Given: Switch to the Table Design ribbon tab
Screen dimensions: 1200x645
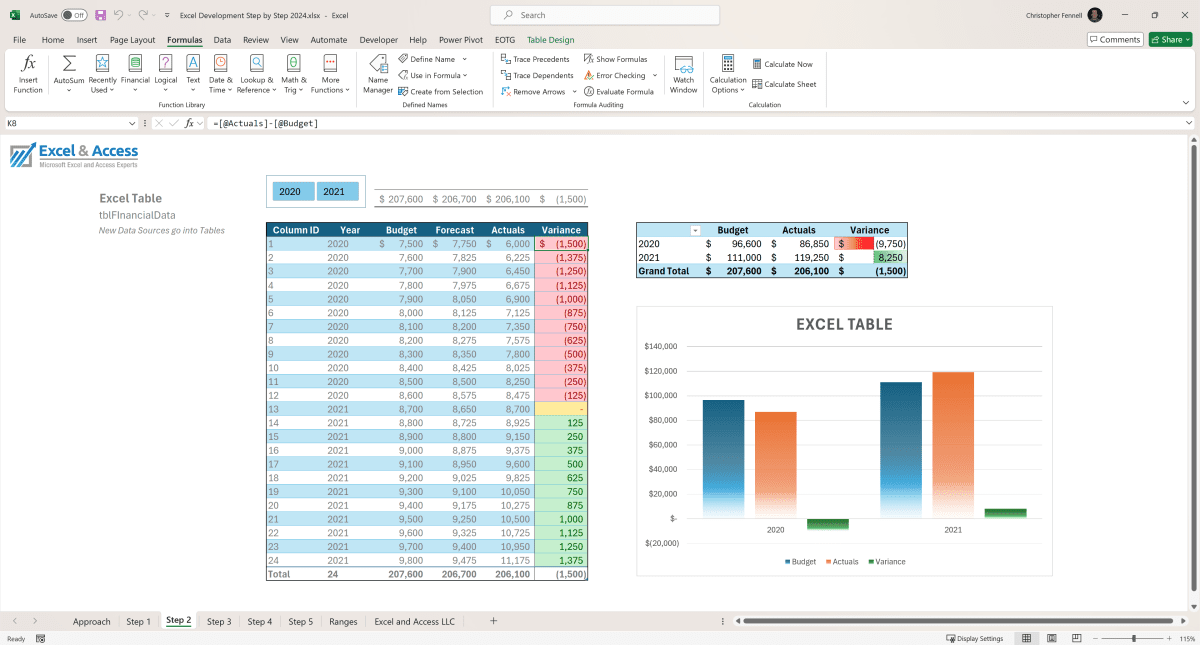Looking at the screenshot, I should click(x=550, y=39).
